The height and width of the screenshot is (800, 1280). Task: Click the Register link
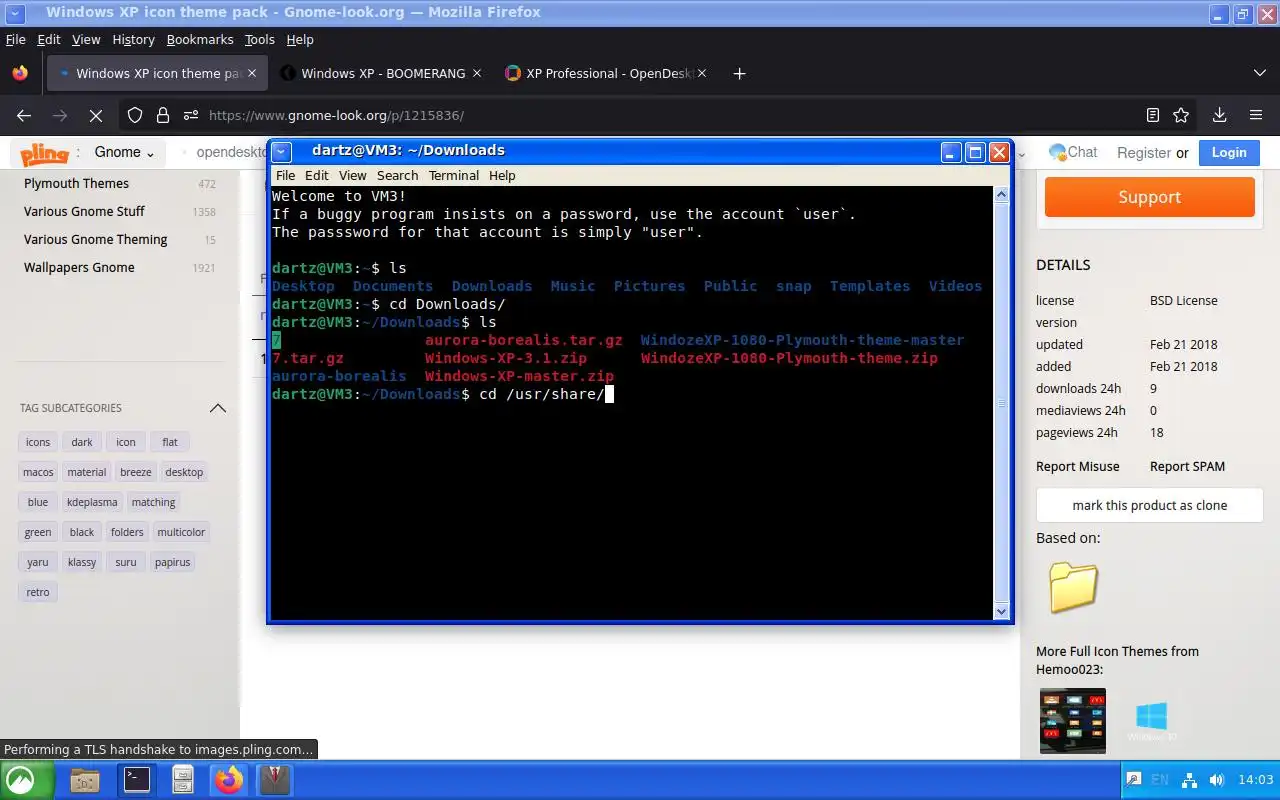(x=1144, y=153)
